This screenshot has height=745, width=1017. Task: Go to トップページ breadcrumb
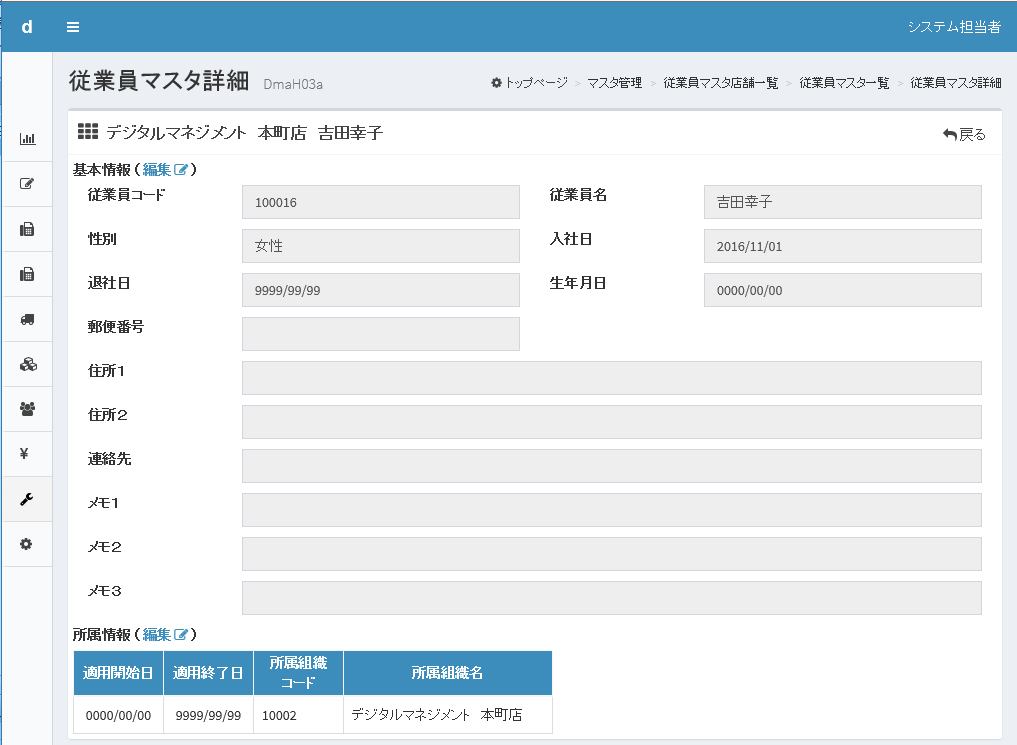536,82
